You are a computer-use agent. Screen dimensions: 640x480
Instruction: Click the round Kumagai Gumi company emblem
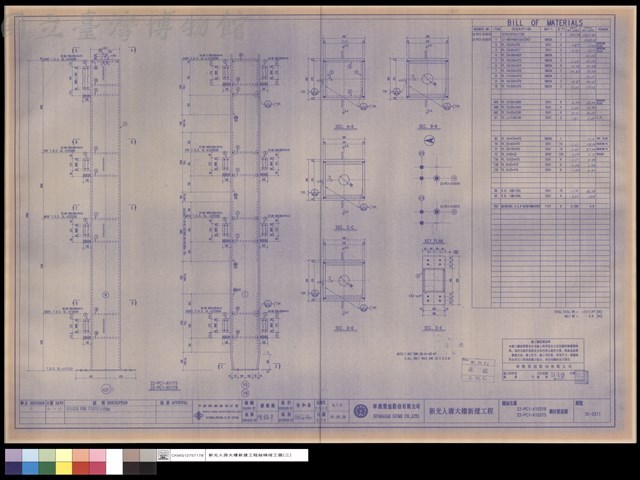pyautogui.click(x=360, y=411)
